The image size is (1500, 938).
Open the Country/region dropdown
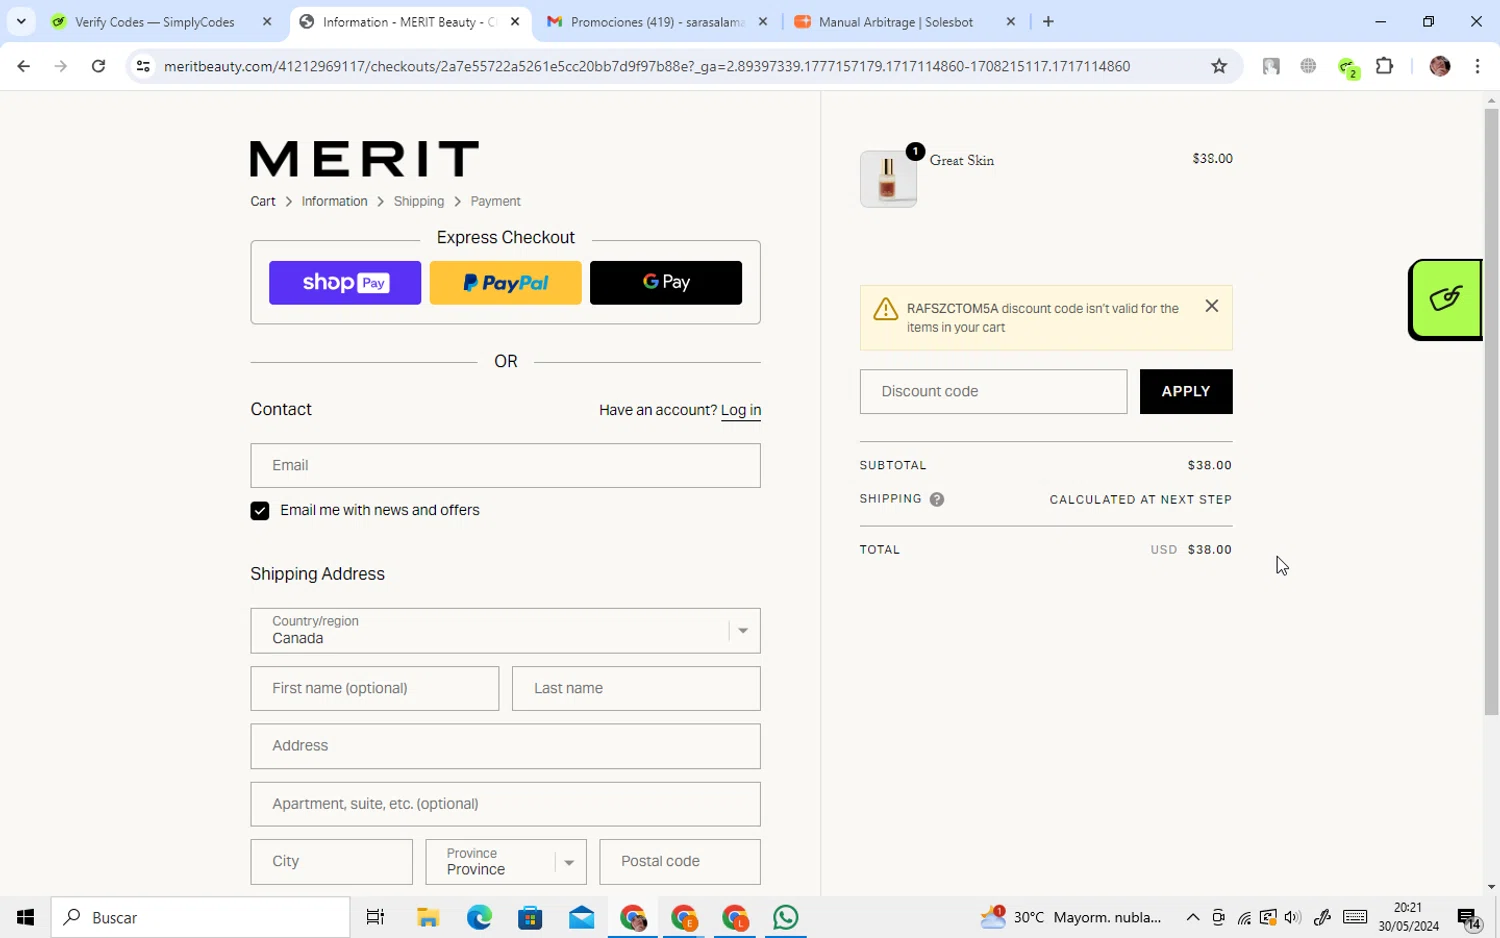pyautogui.click(x=505, y=630)
